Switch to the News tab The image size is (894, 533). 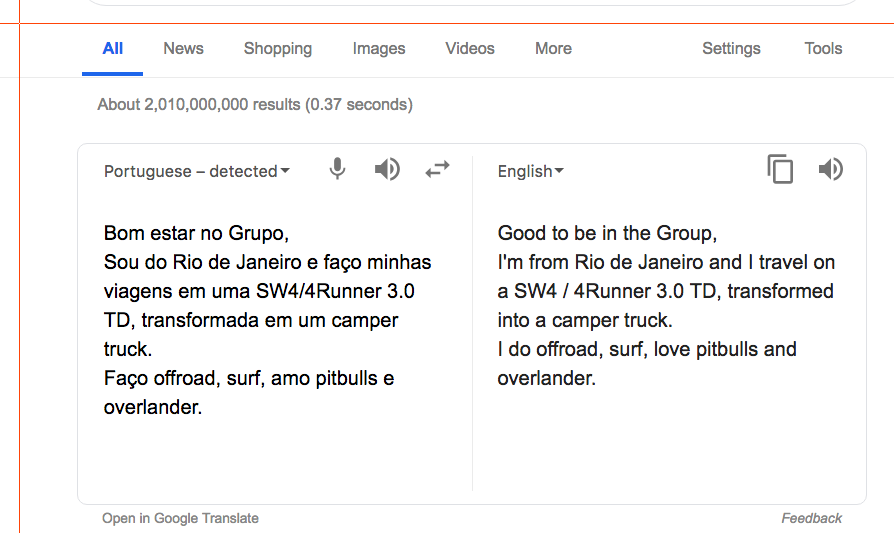point(183,48)
